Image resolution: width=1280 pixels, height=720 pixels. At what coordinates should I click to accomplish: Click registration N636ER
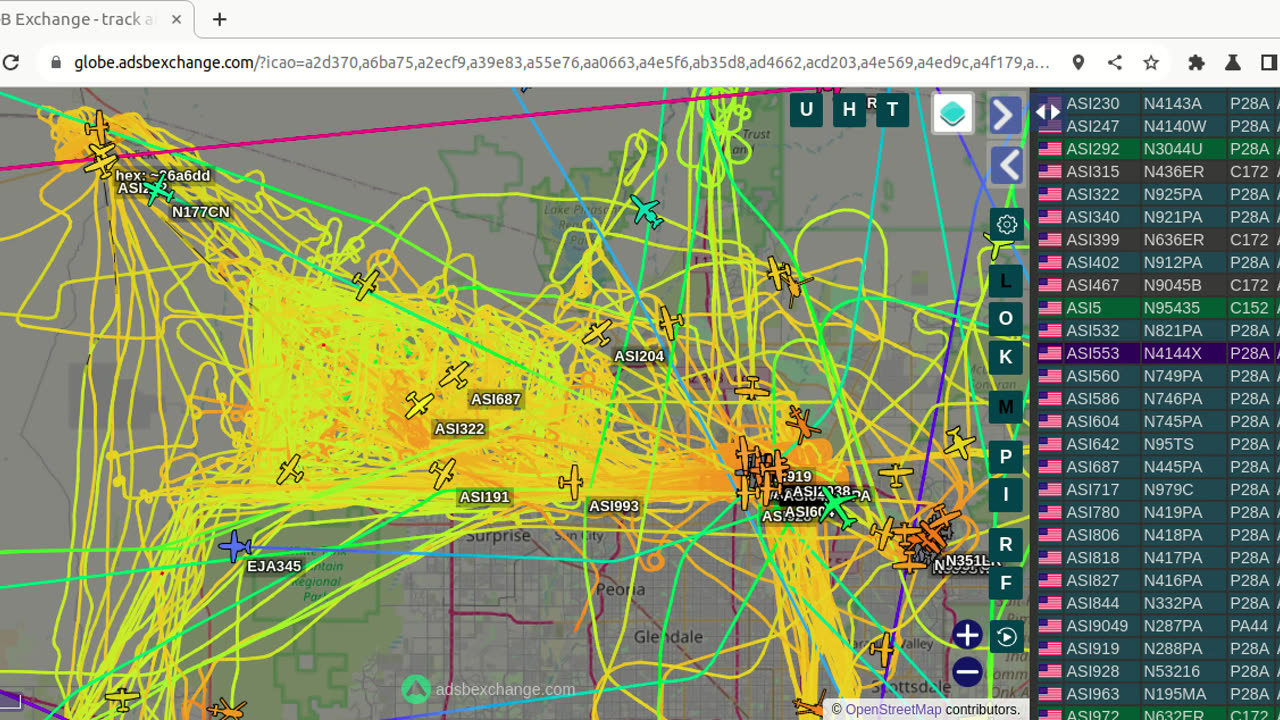(1173, 239)
